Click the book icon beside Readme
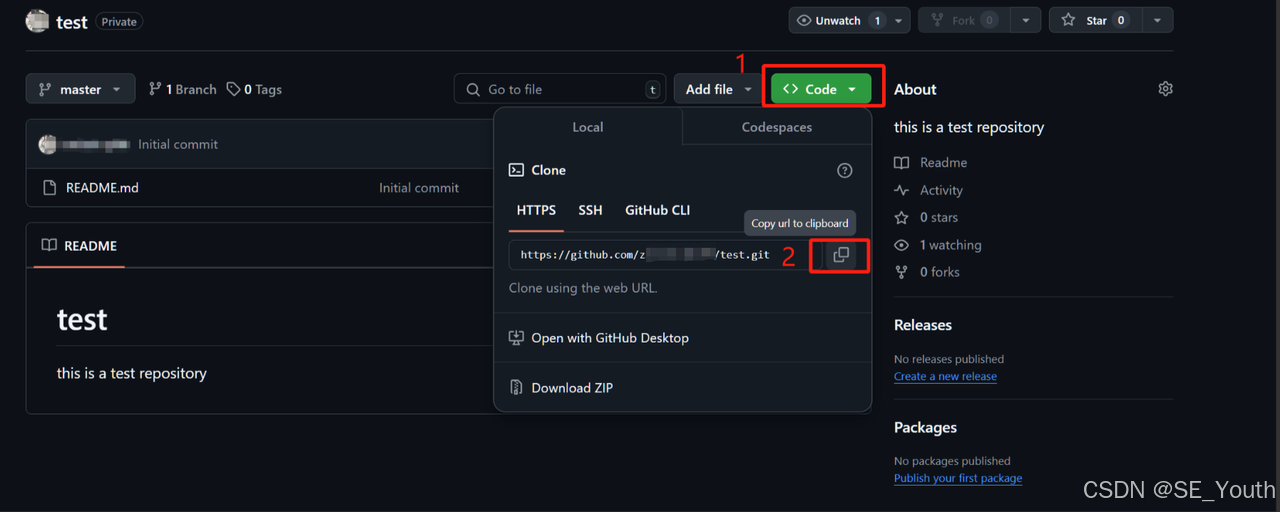The image size is (1280, 512). pos(902,162)
